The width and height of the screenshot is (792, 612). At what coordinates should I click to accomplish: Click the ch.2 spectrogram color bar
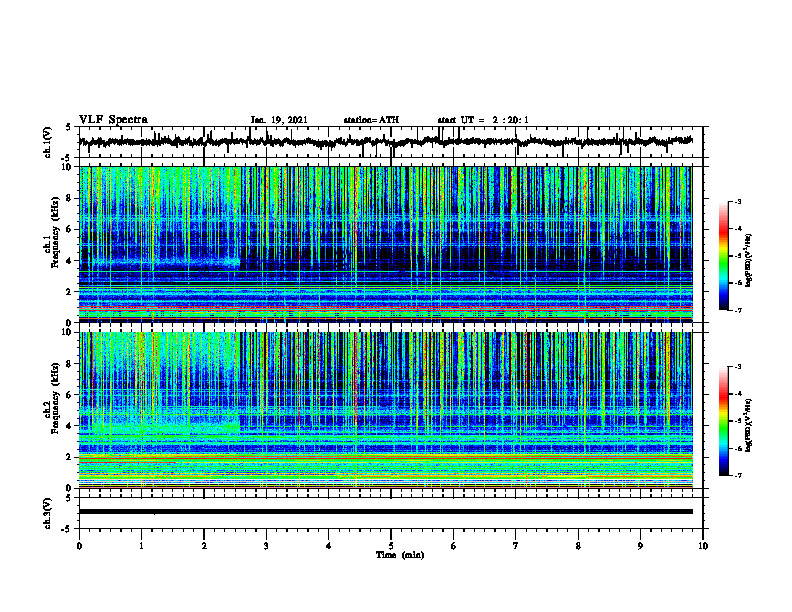pyautogui.click(x=723, y=421)
